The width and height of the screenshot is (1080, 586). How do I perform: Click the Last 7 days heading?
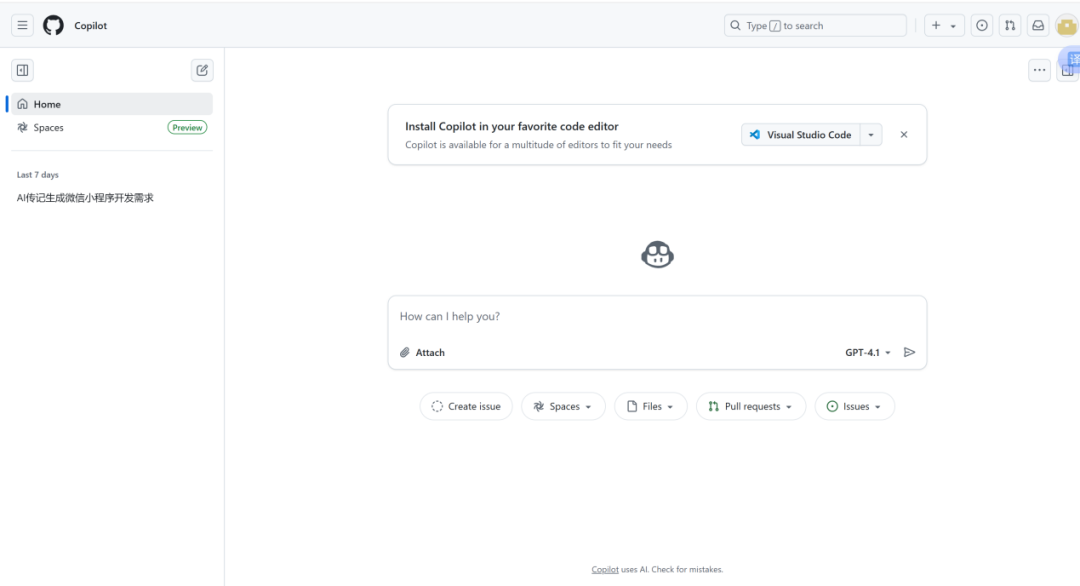click(x=38, y=175)
